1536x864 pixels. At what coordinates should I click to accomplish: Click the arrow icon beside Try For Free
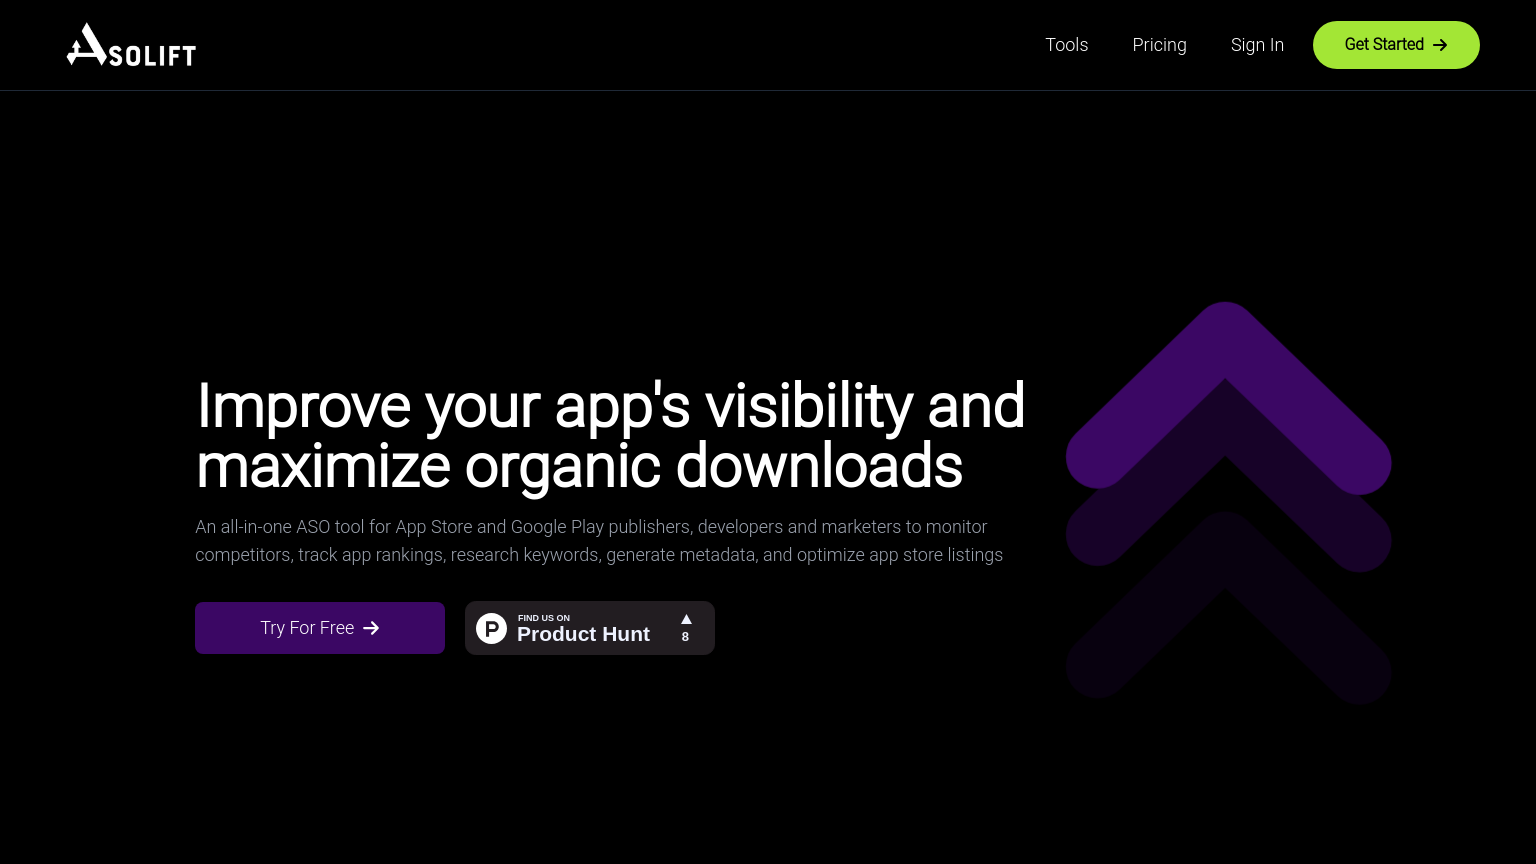point(371,628)
